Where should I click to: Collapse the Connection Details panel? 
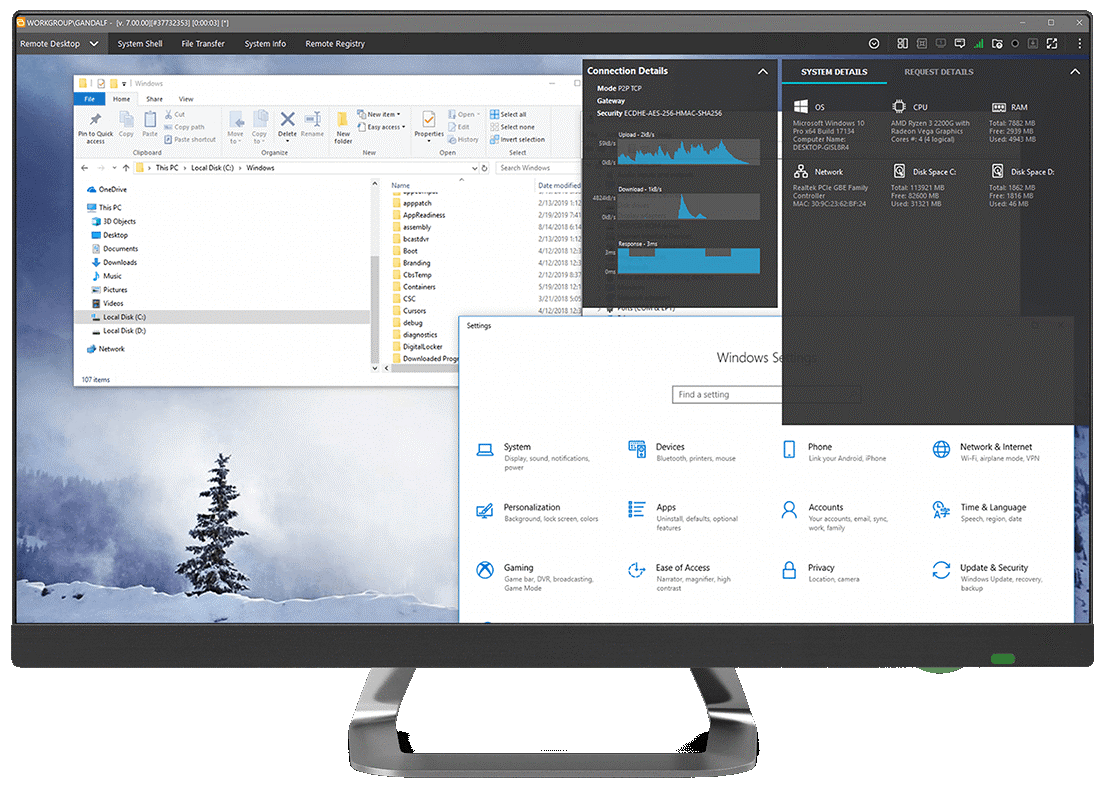(763, 71)
